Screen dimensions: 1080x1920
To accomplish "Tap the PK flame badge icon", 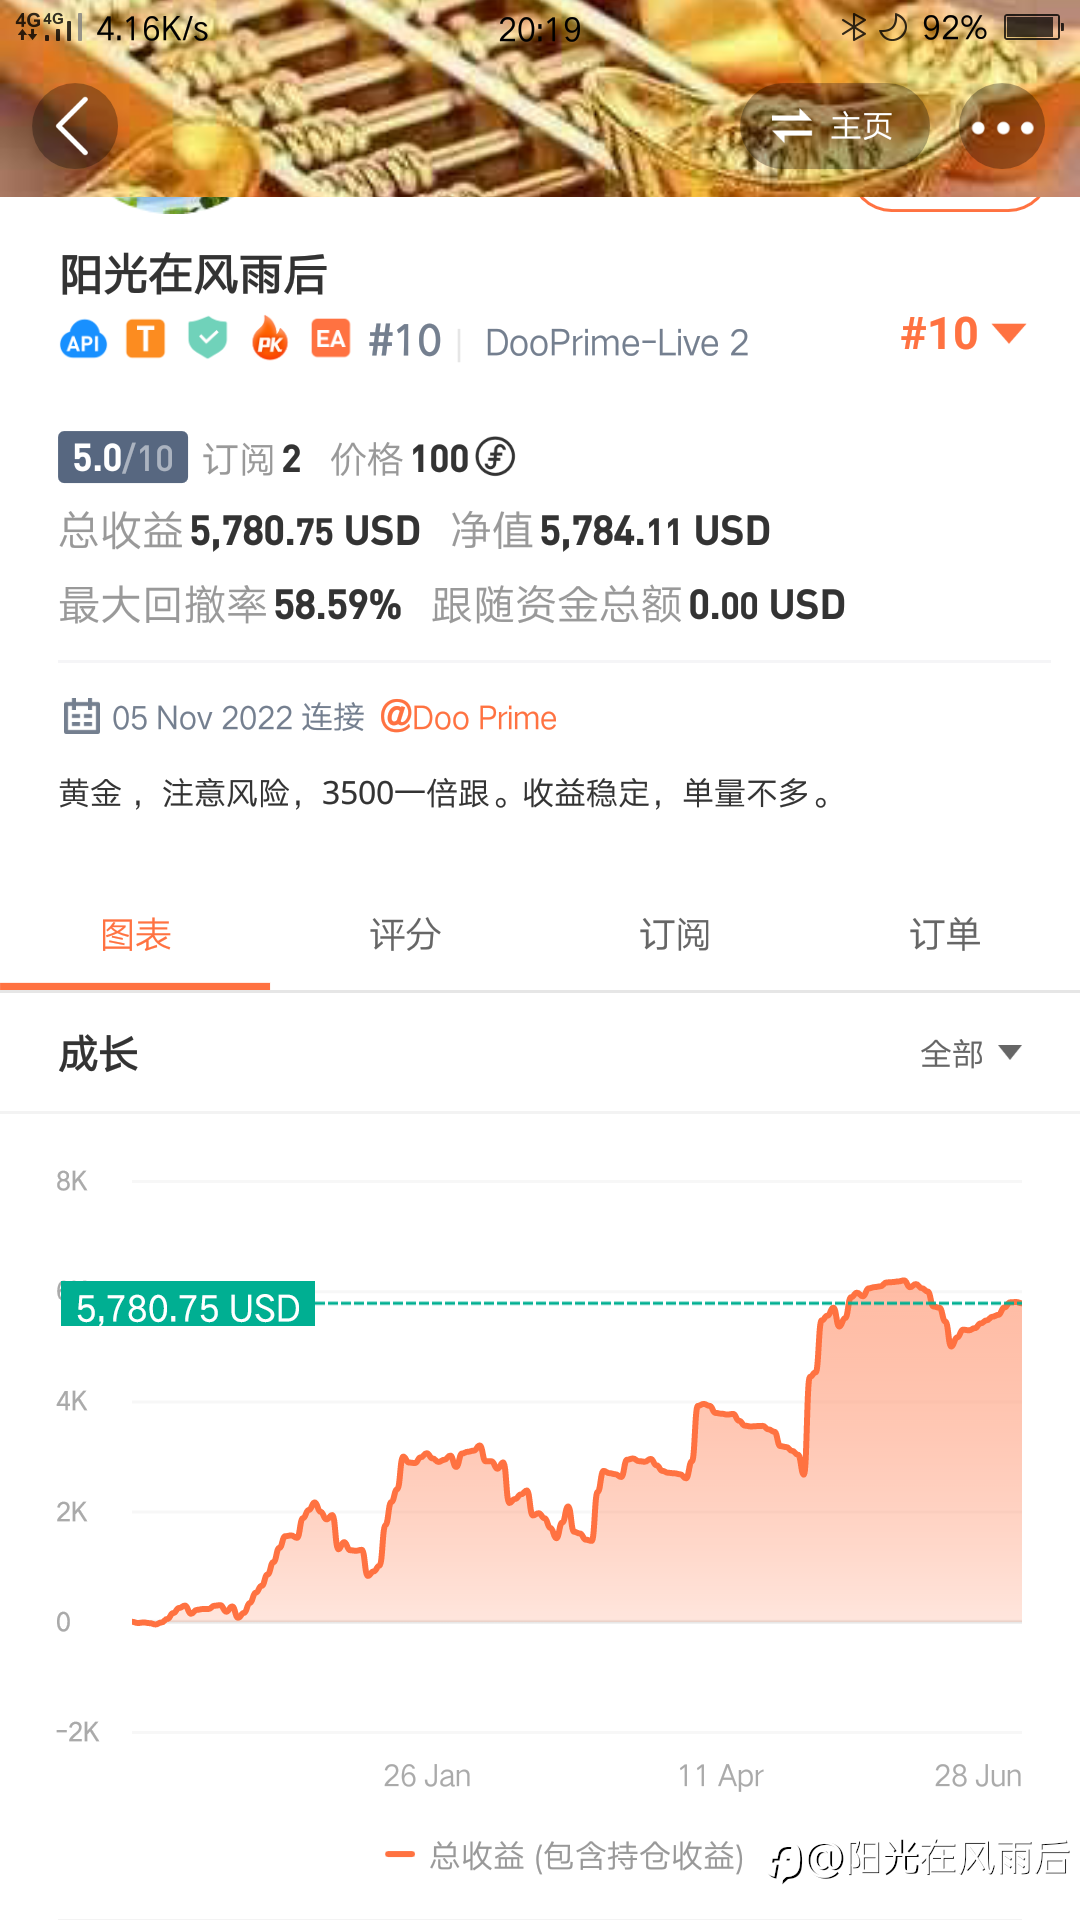I will click(x=270, y=339).
